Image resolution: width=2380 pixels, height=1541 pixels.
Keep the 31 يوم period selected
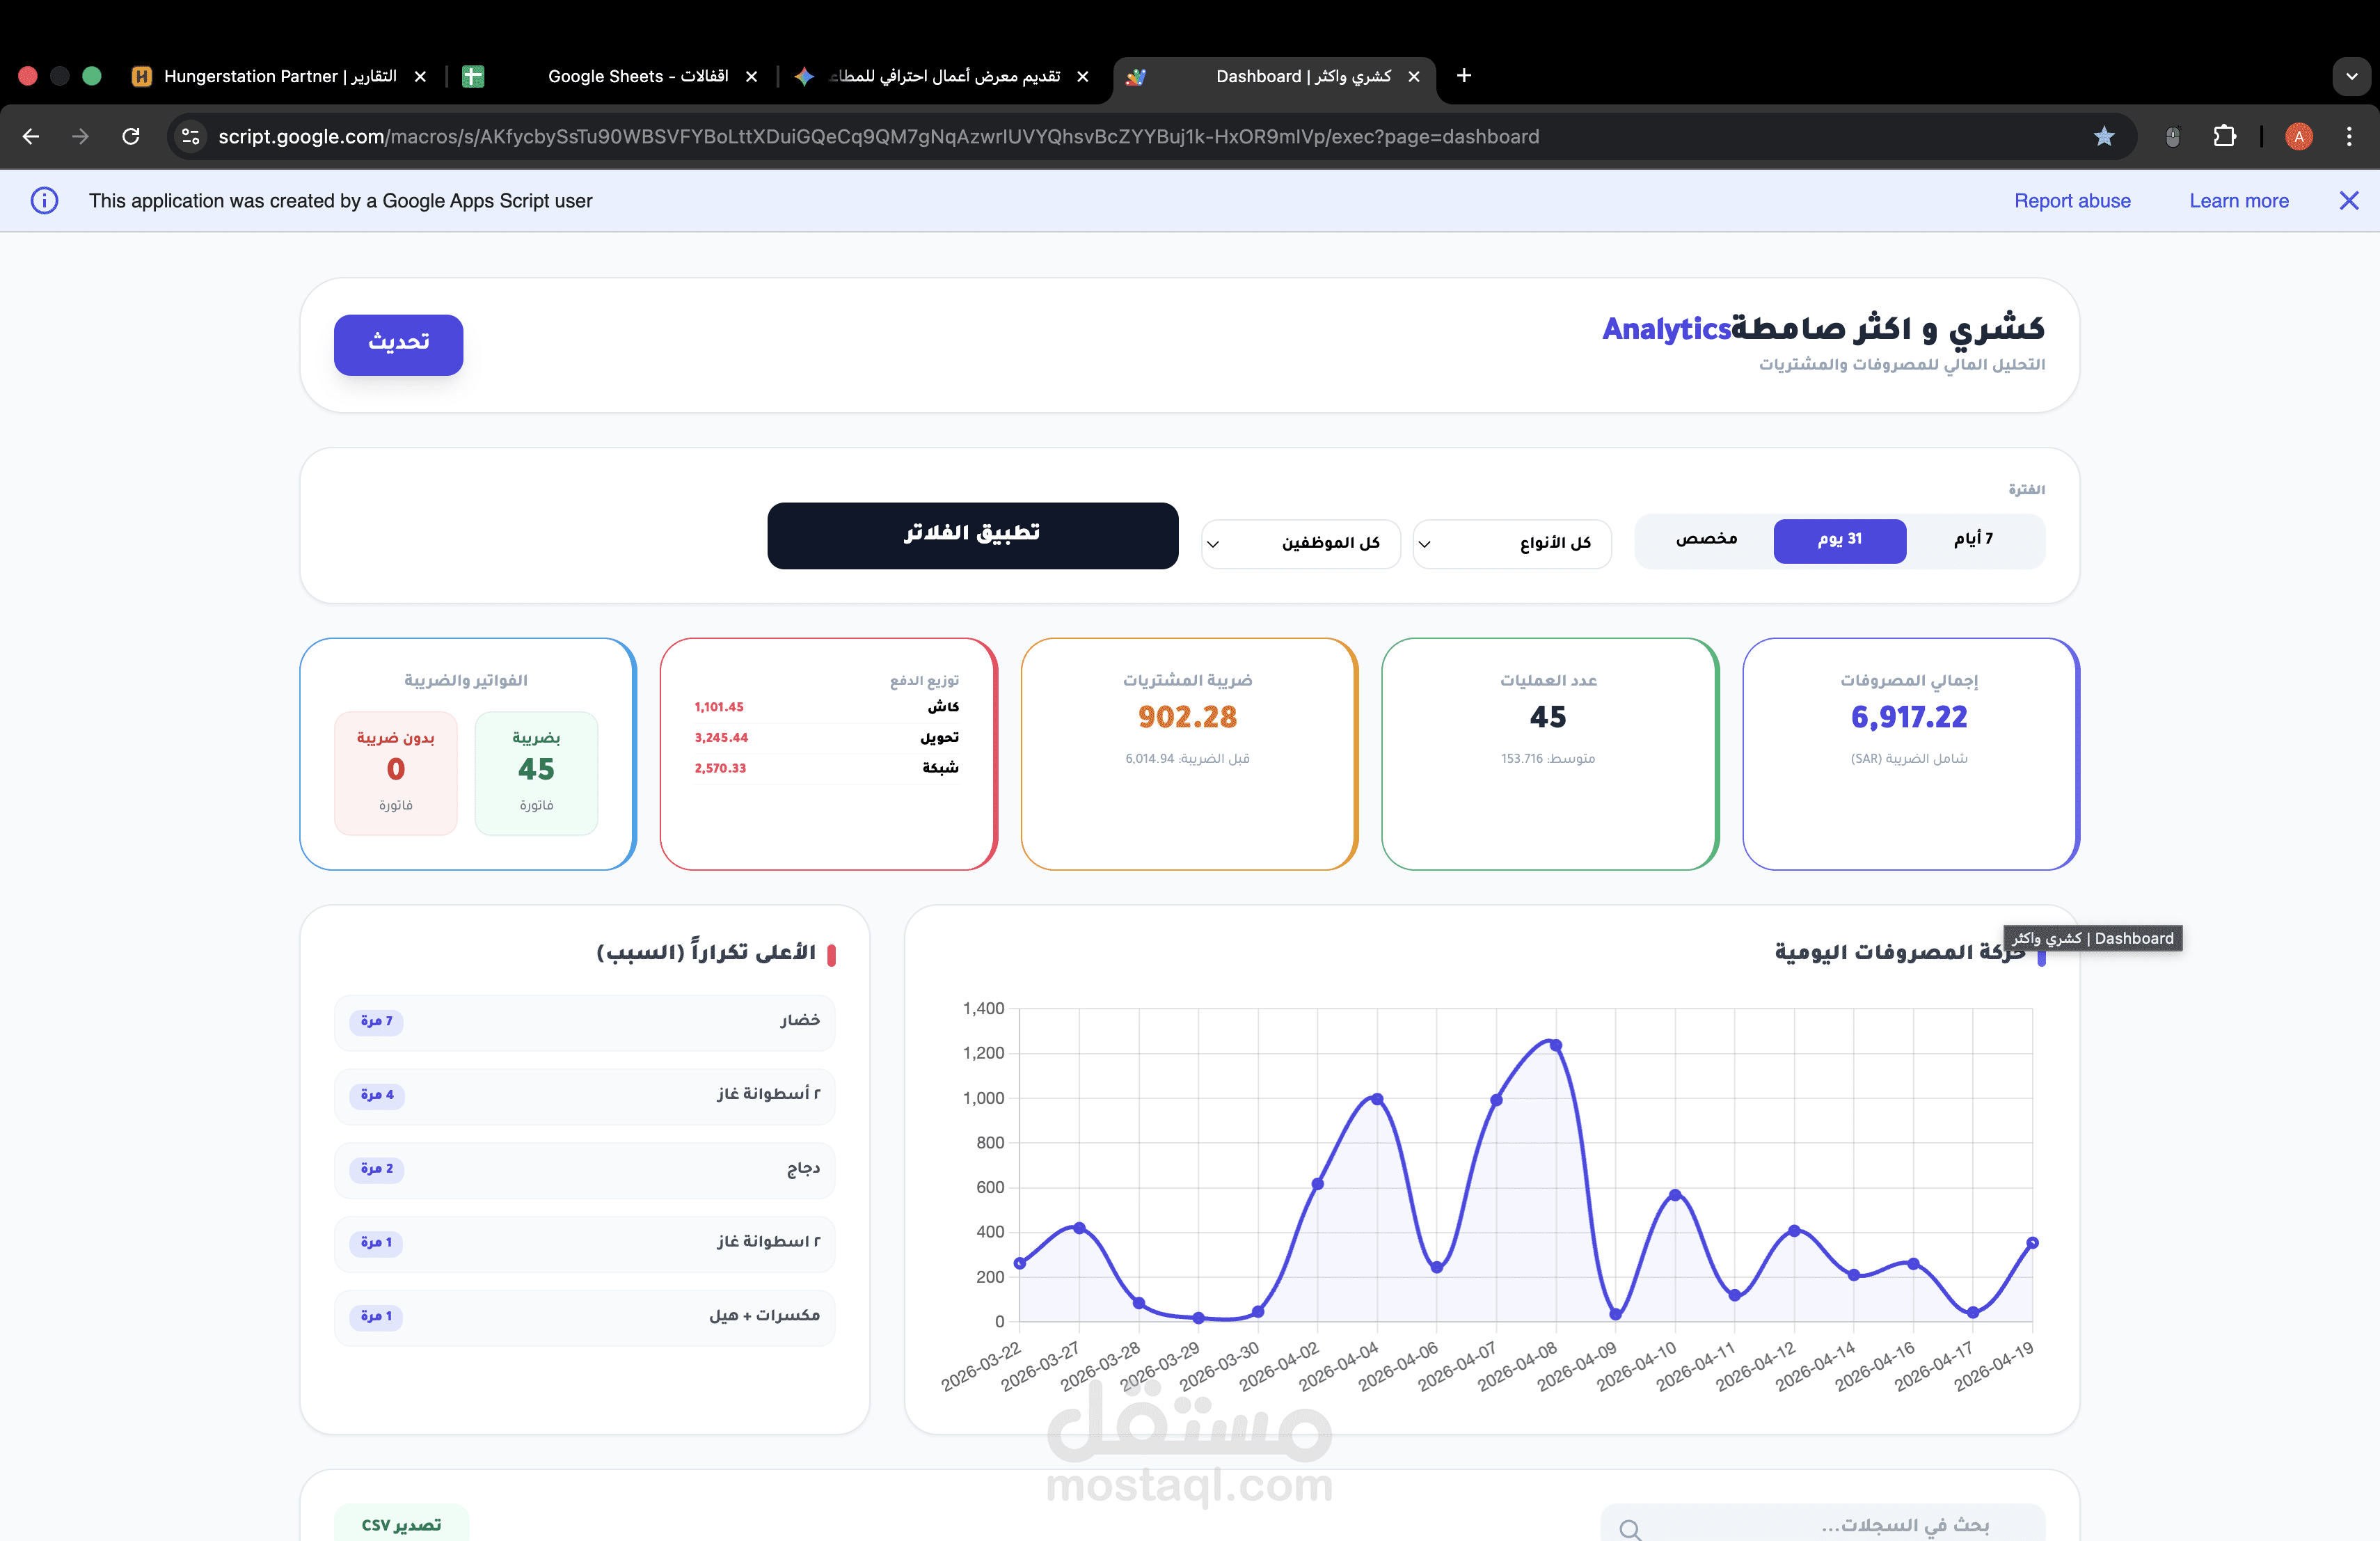(x=1839, y=541)
